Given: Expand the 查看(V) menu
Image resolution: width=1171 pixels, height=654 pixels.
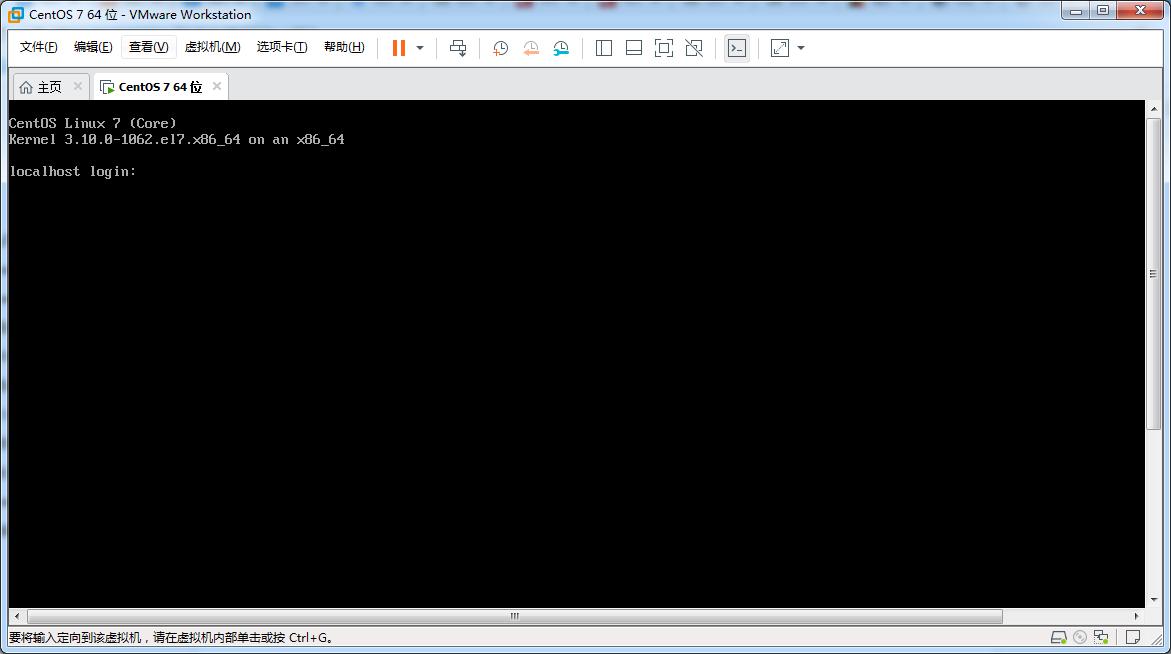Looking at the screenshot, I should pos(148,46).
